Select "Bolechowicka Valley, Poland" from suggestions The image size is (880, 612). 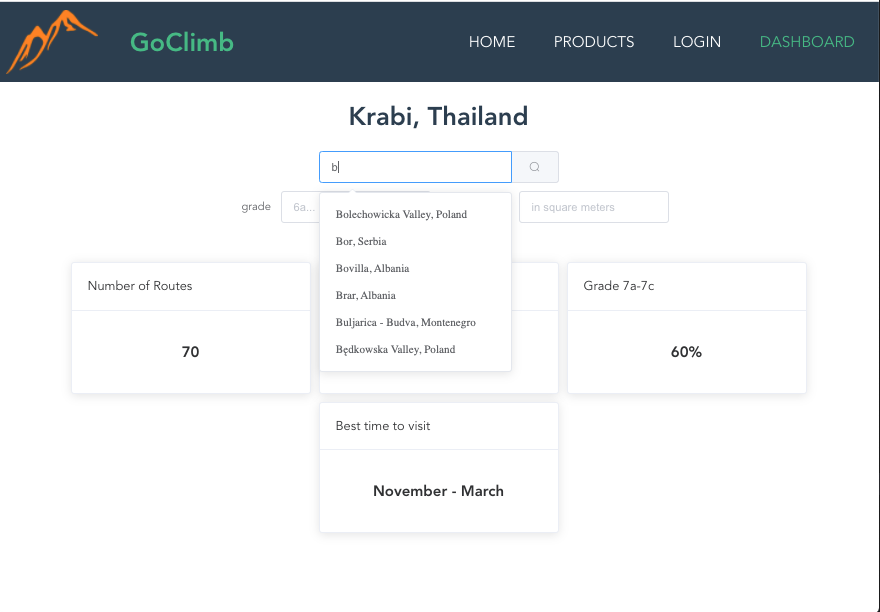(x=400, y=214)
